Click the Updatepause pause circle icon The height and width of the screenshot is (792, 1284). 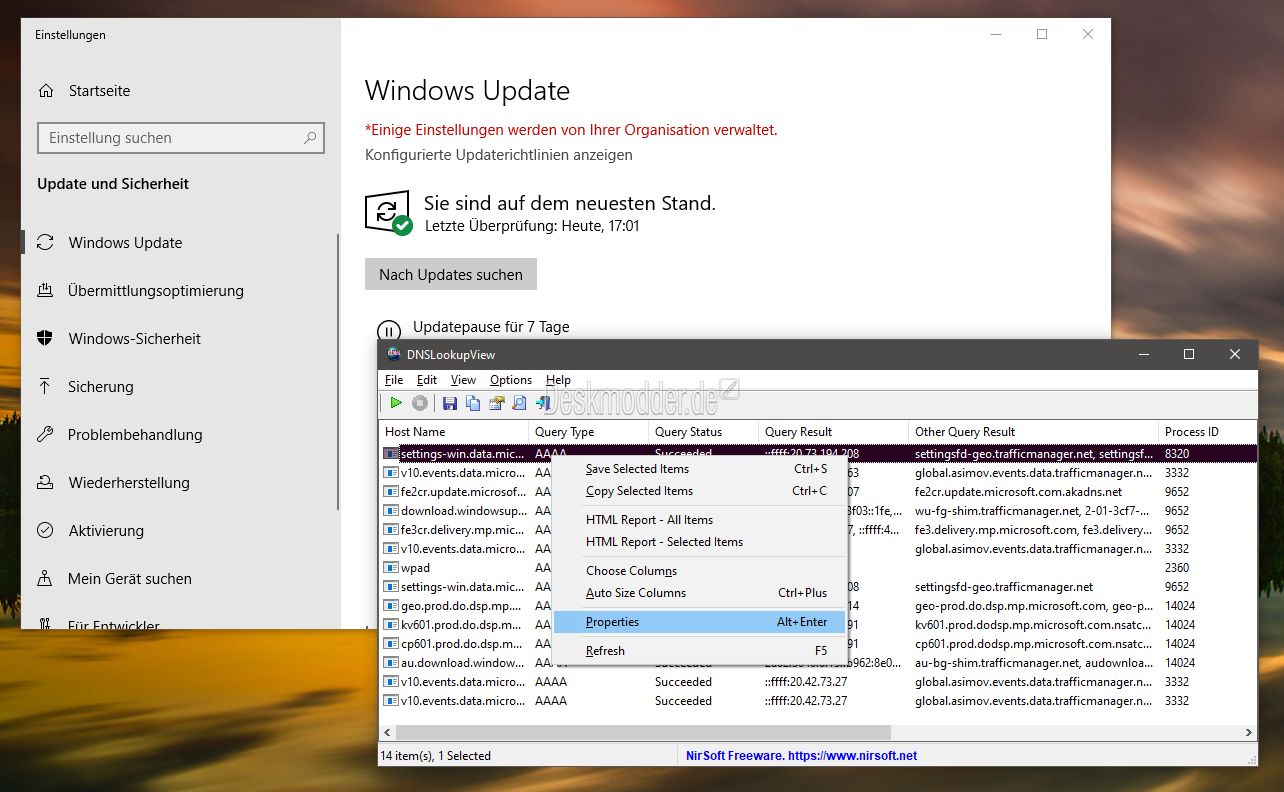coord(388,330)
